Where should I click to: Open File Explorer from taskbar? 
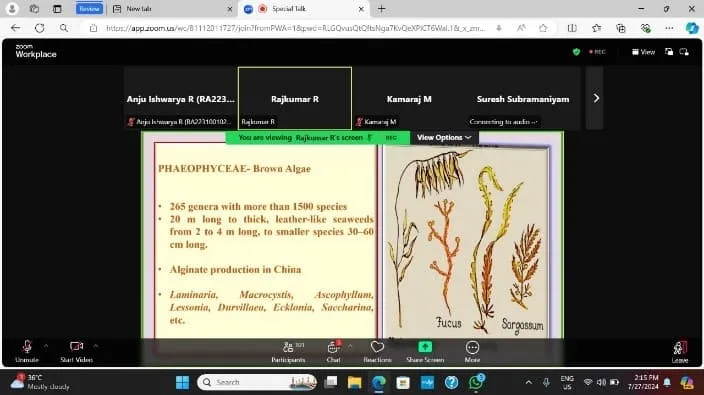(x=355, y=382)
